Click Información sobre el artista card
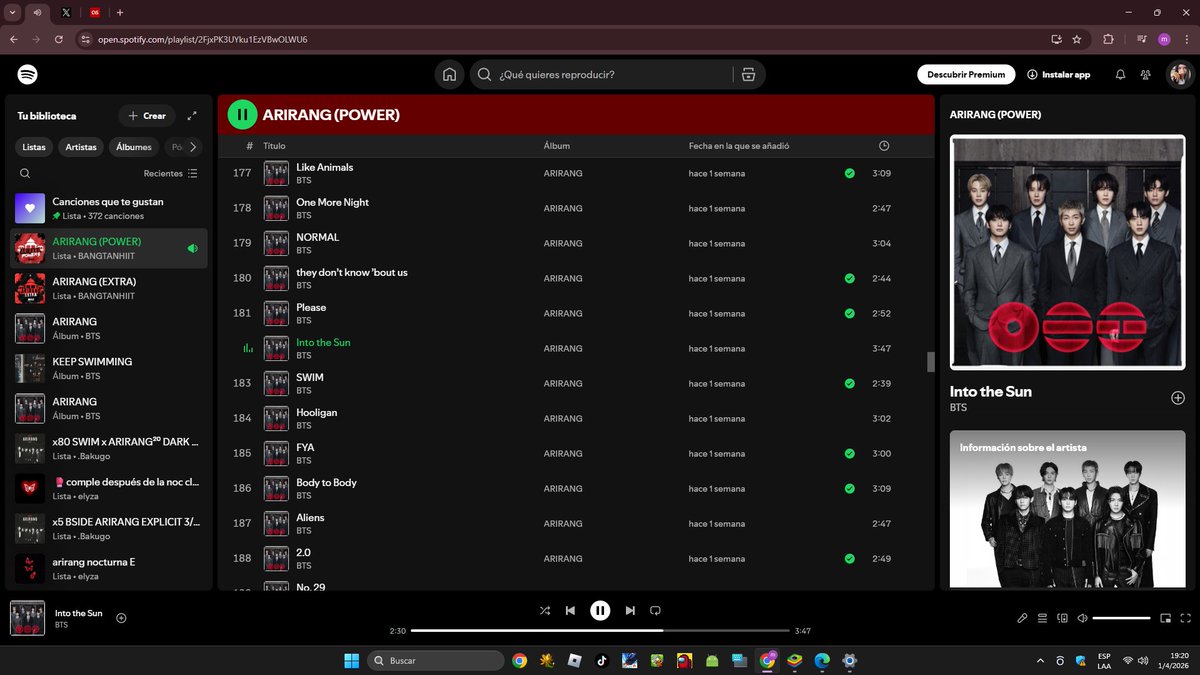This screenshot has width=1200, height=675. [1068, 509]
